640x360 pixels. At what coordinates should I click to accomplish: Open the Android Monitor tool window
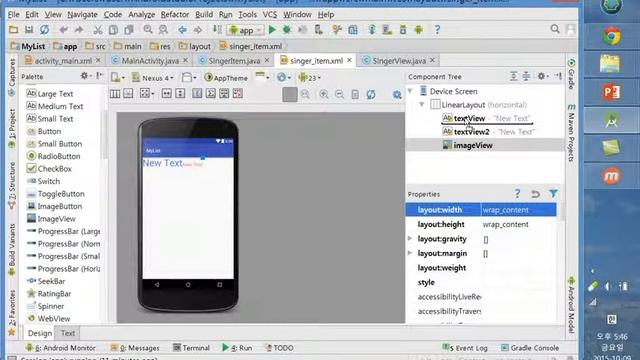click(60, 348)
